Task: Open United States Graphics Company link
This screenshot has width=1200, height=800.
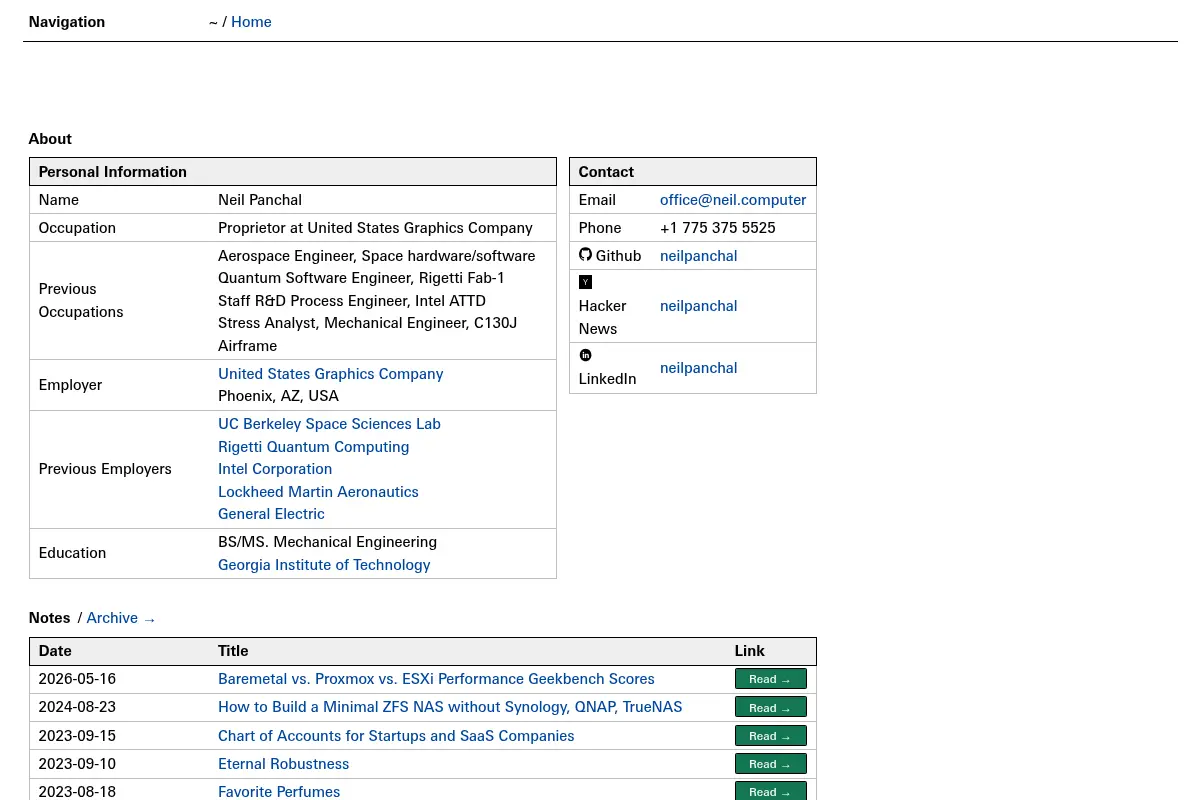Action: [330, 374]
